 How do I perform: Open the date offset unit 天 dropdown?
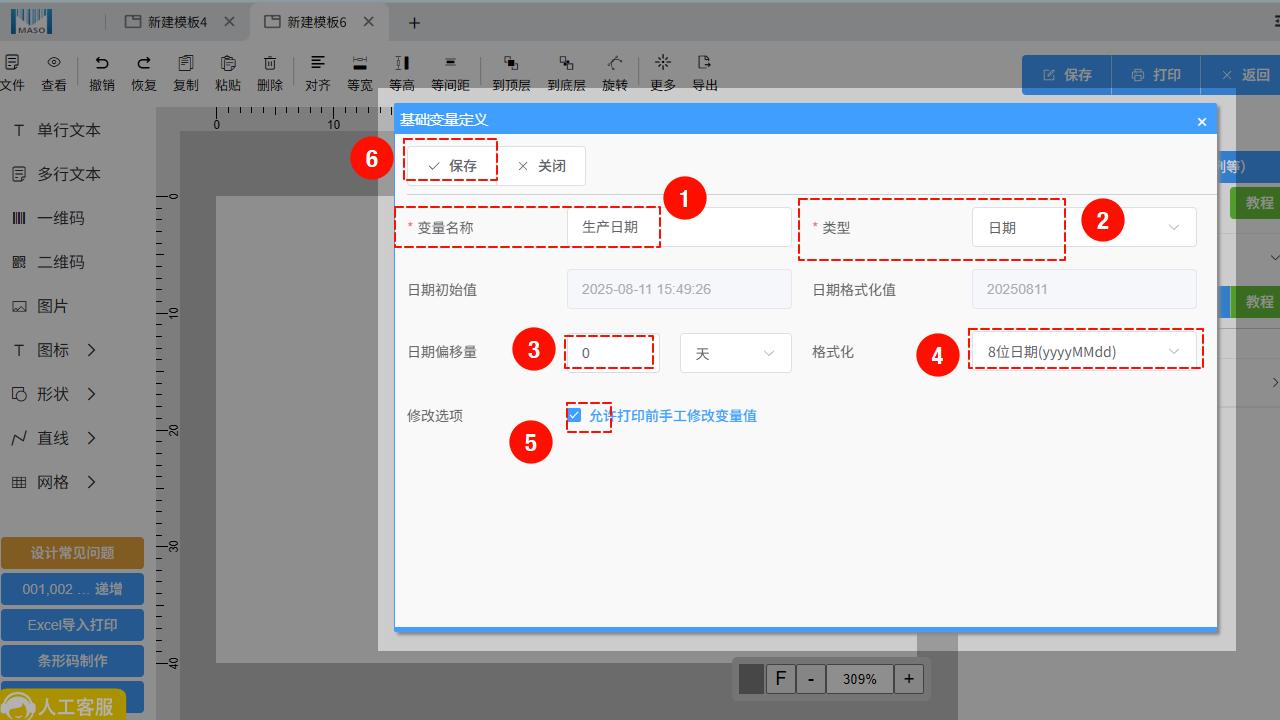(735, 353)
